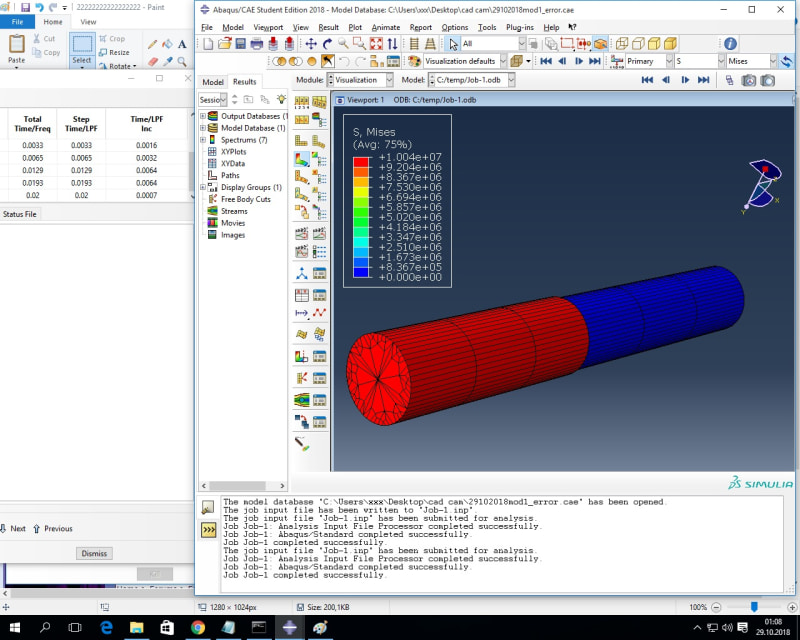Click the Plot Undeformed Shape icon
Image resolution: width=800 pixels, height=640 pixels.
click(302, 140)
